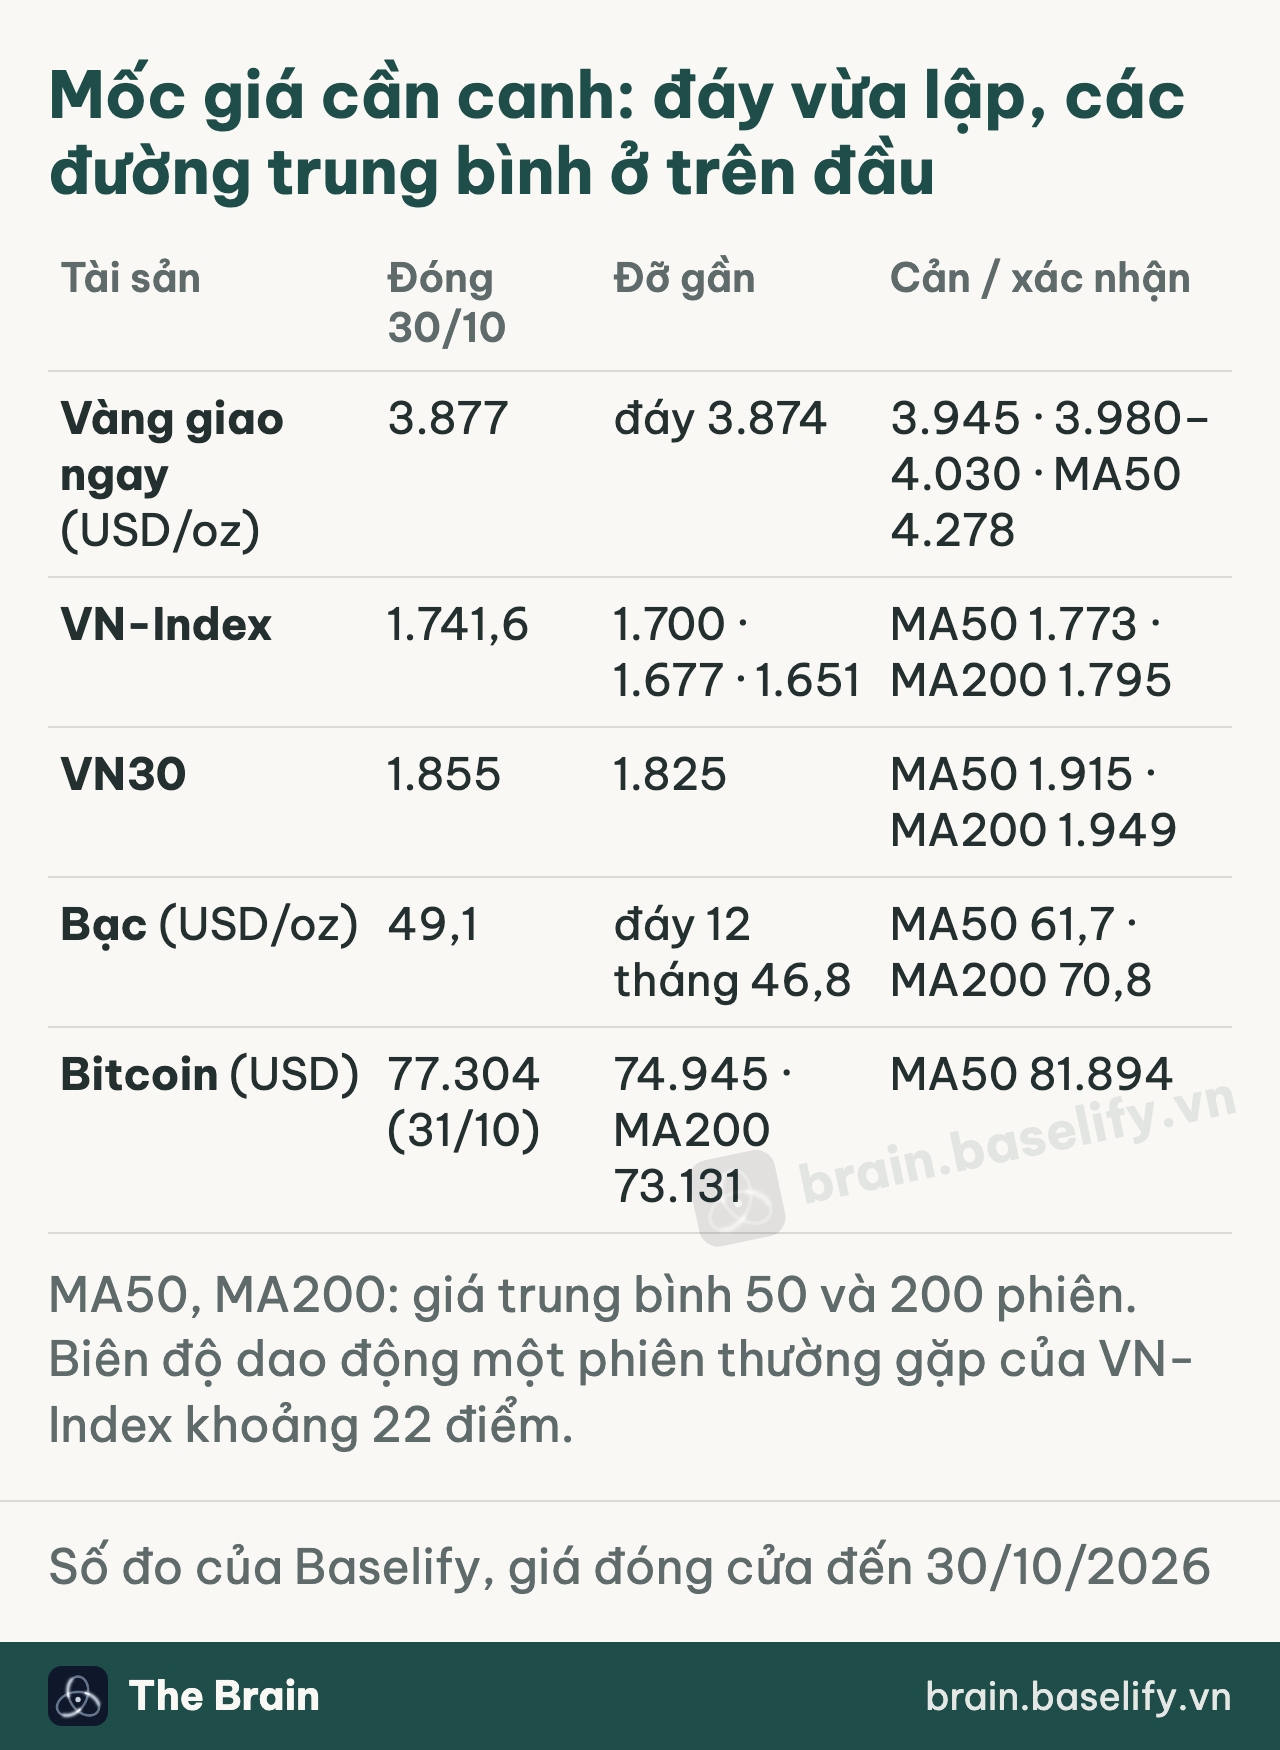Select the Cản / xác nhận header
This screenshot has width=1280, height=1750.
pyautogui.click(x=1040, y=278)
